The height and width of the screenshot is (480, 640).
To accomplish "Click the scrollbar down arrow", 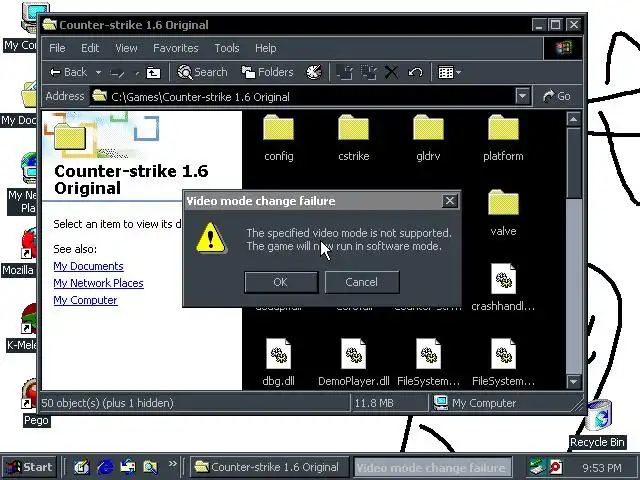I will point(573,382).
